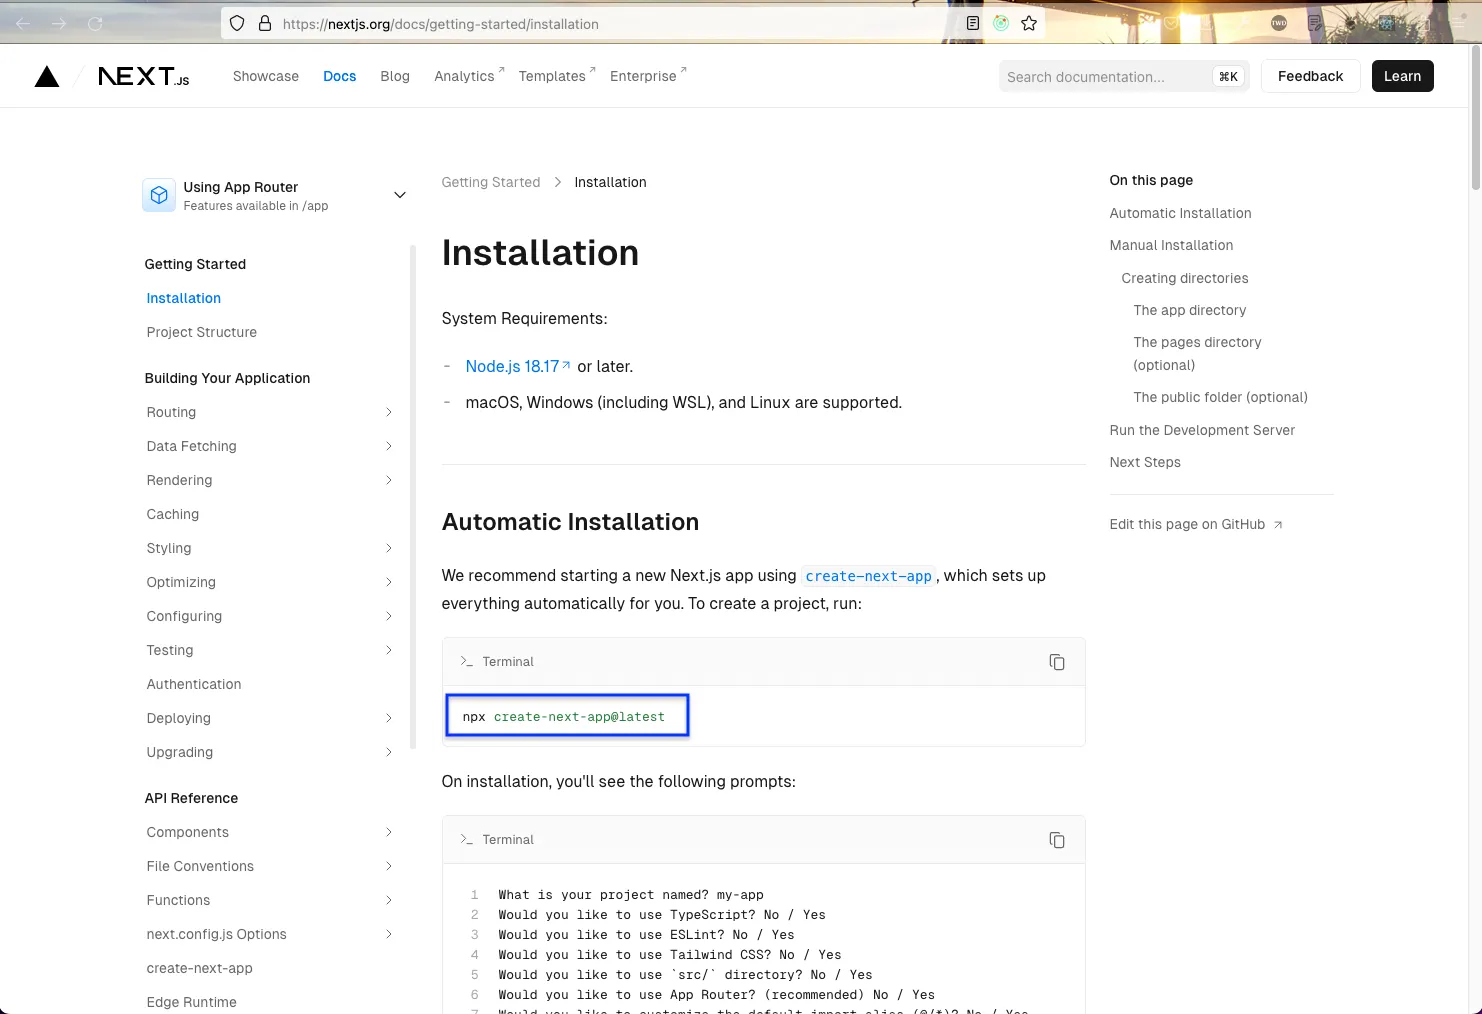Image resolution: width=1482 pixels, height=1014 pixels.
Task: Jump to Creating directories section
Action: [1185, 278]
